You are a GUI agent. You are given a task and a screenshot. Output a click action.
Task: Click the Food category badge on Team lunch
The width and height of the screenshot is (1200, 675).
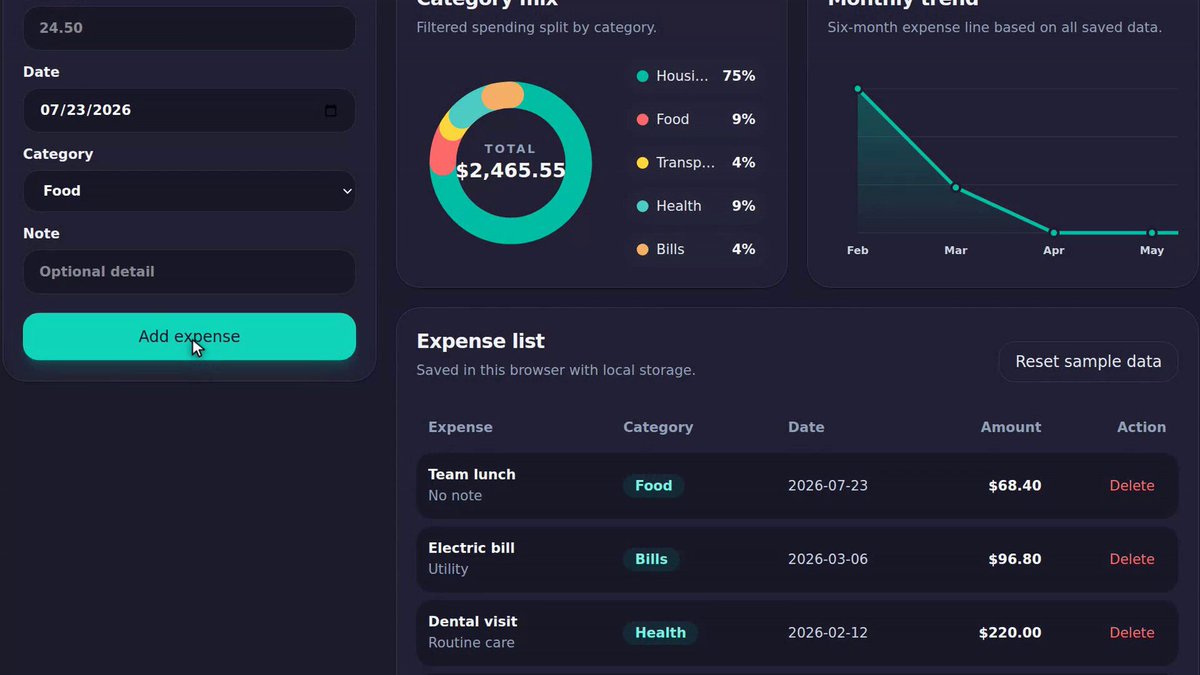pos(654,486)
